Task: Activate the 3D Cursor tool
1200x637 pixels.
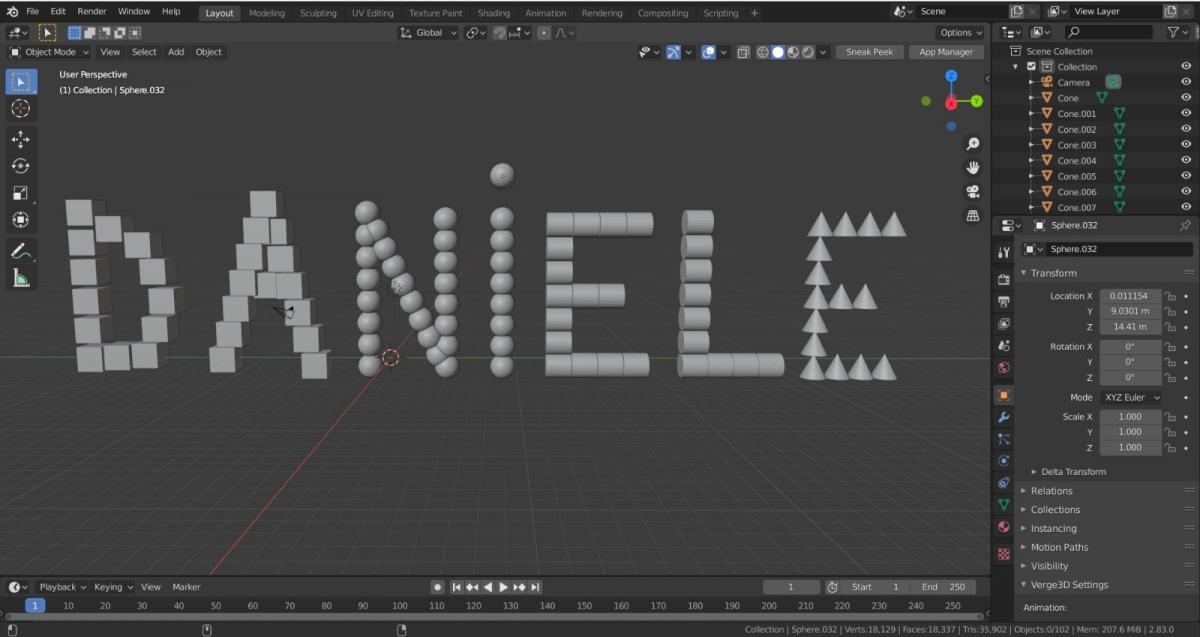Action: coord(20,108)
